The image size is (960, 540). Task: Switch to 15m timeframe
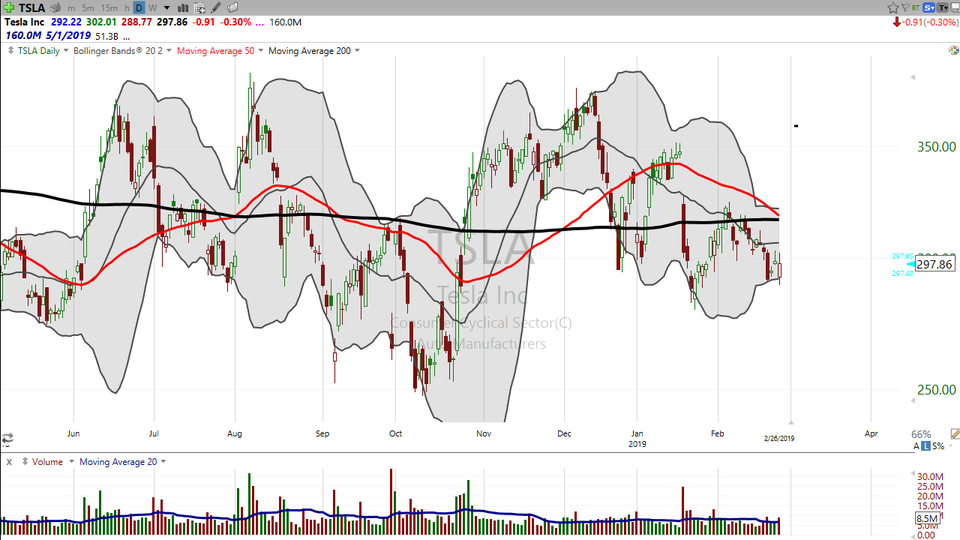pos(109,7)
